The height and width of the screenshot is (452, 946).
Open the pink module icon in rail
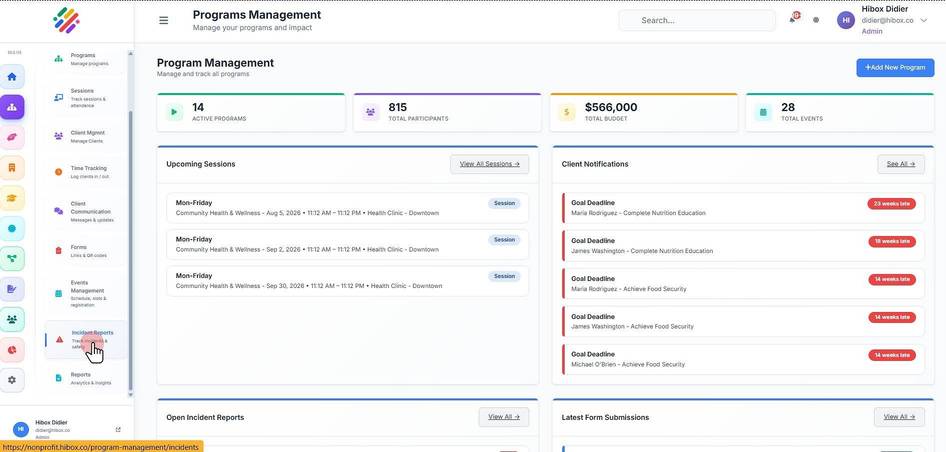12,138
